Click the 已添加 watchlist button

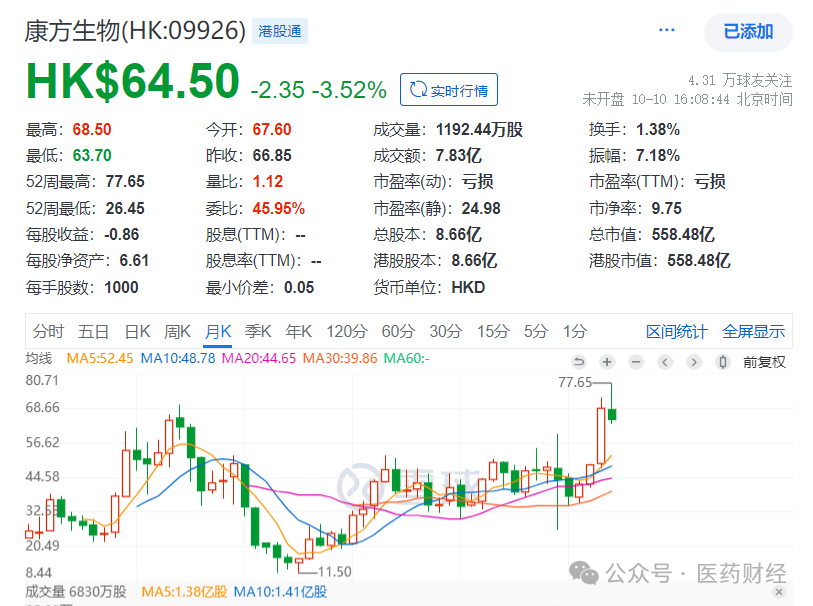[748, 32]
